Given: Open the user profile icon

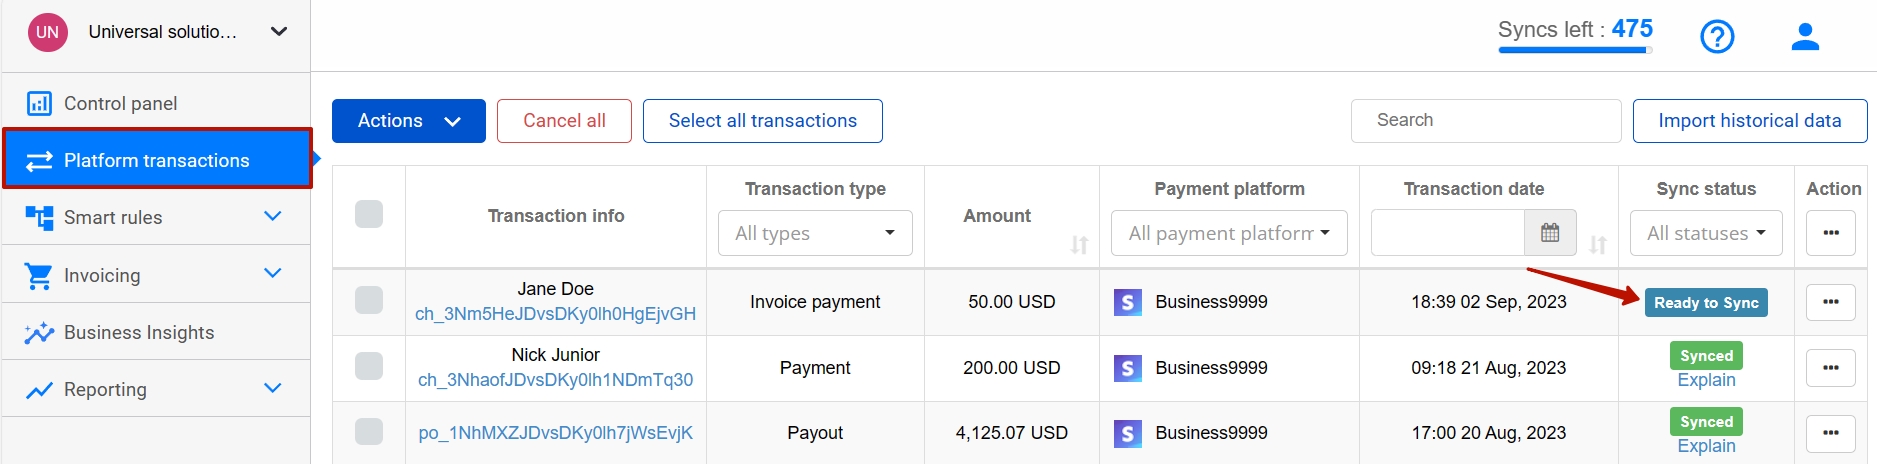Looking at the screenshot, I should coord(1805,37).
